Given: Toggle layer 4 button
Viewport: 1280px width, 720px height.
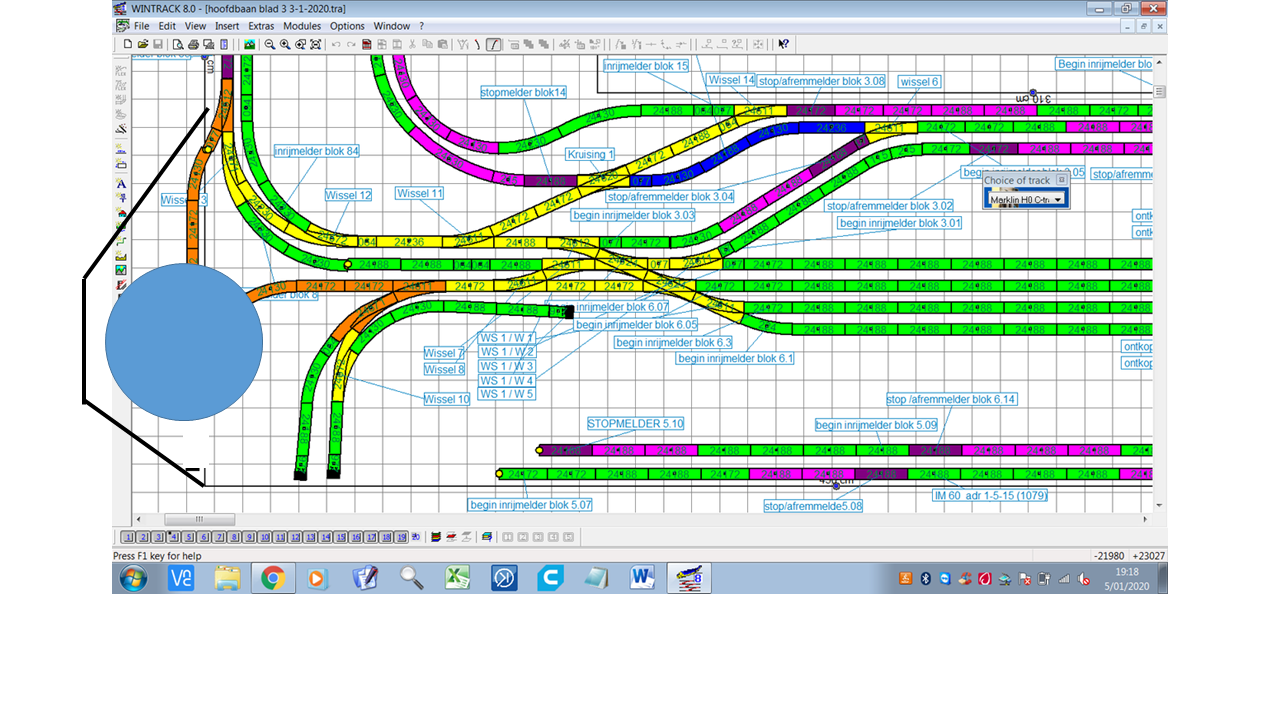Looking at the screenshot, I should click(x=174, y=537).
